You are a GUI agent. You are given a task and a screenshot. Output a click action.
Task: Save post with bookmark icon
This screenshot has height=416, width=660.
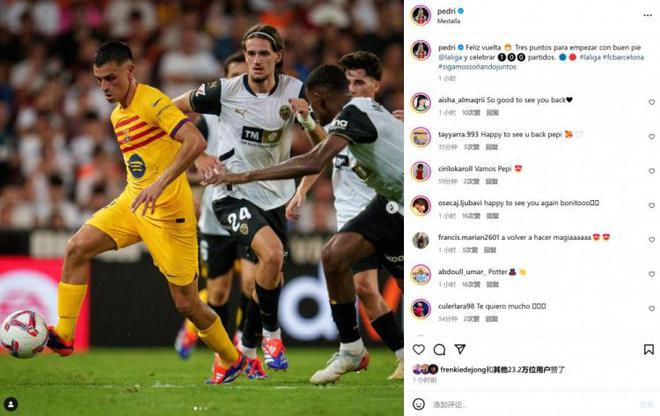(x=649, y=349)
